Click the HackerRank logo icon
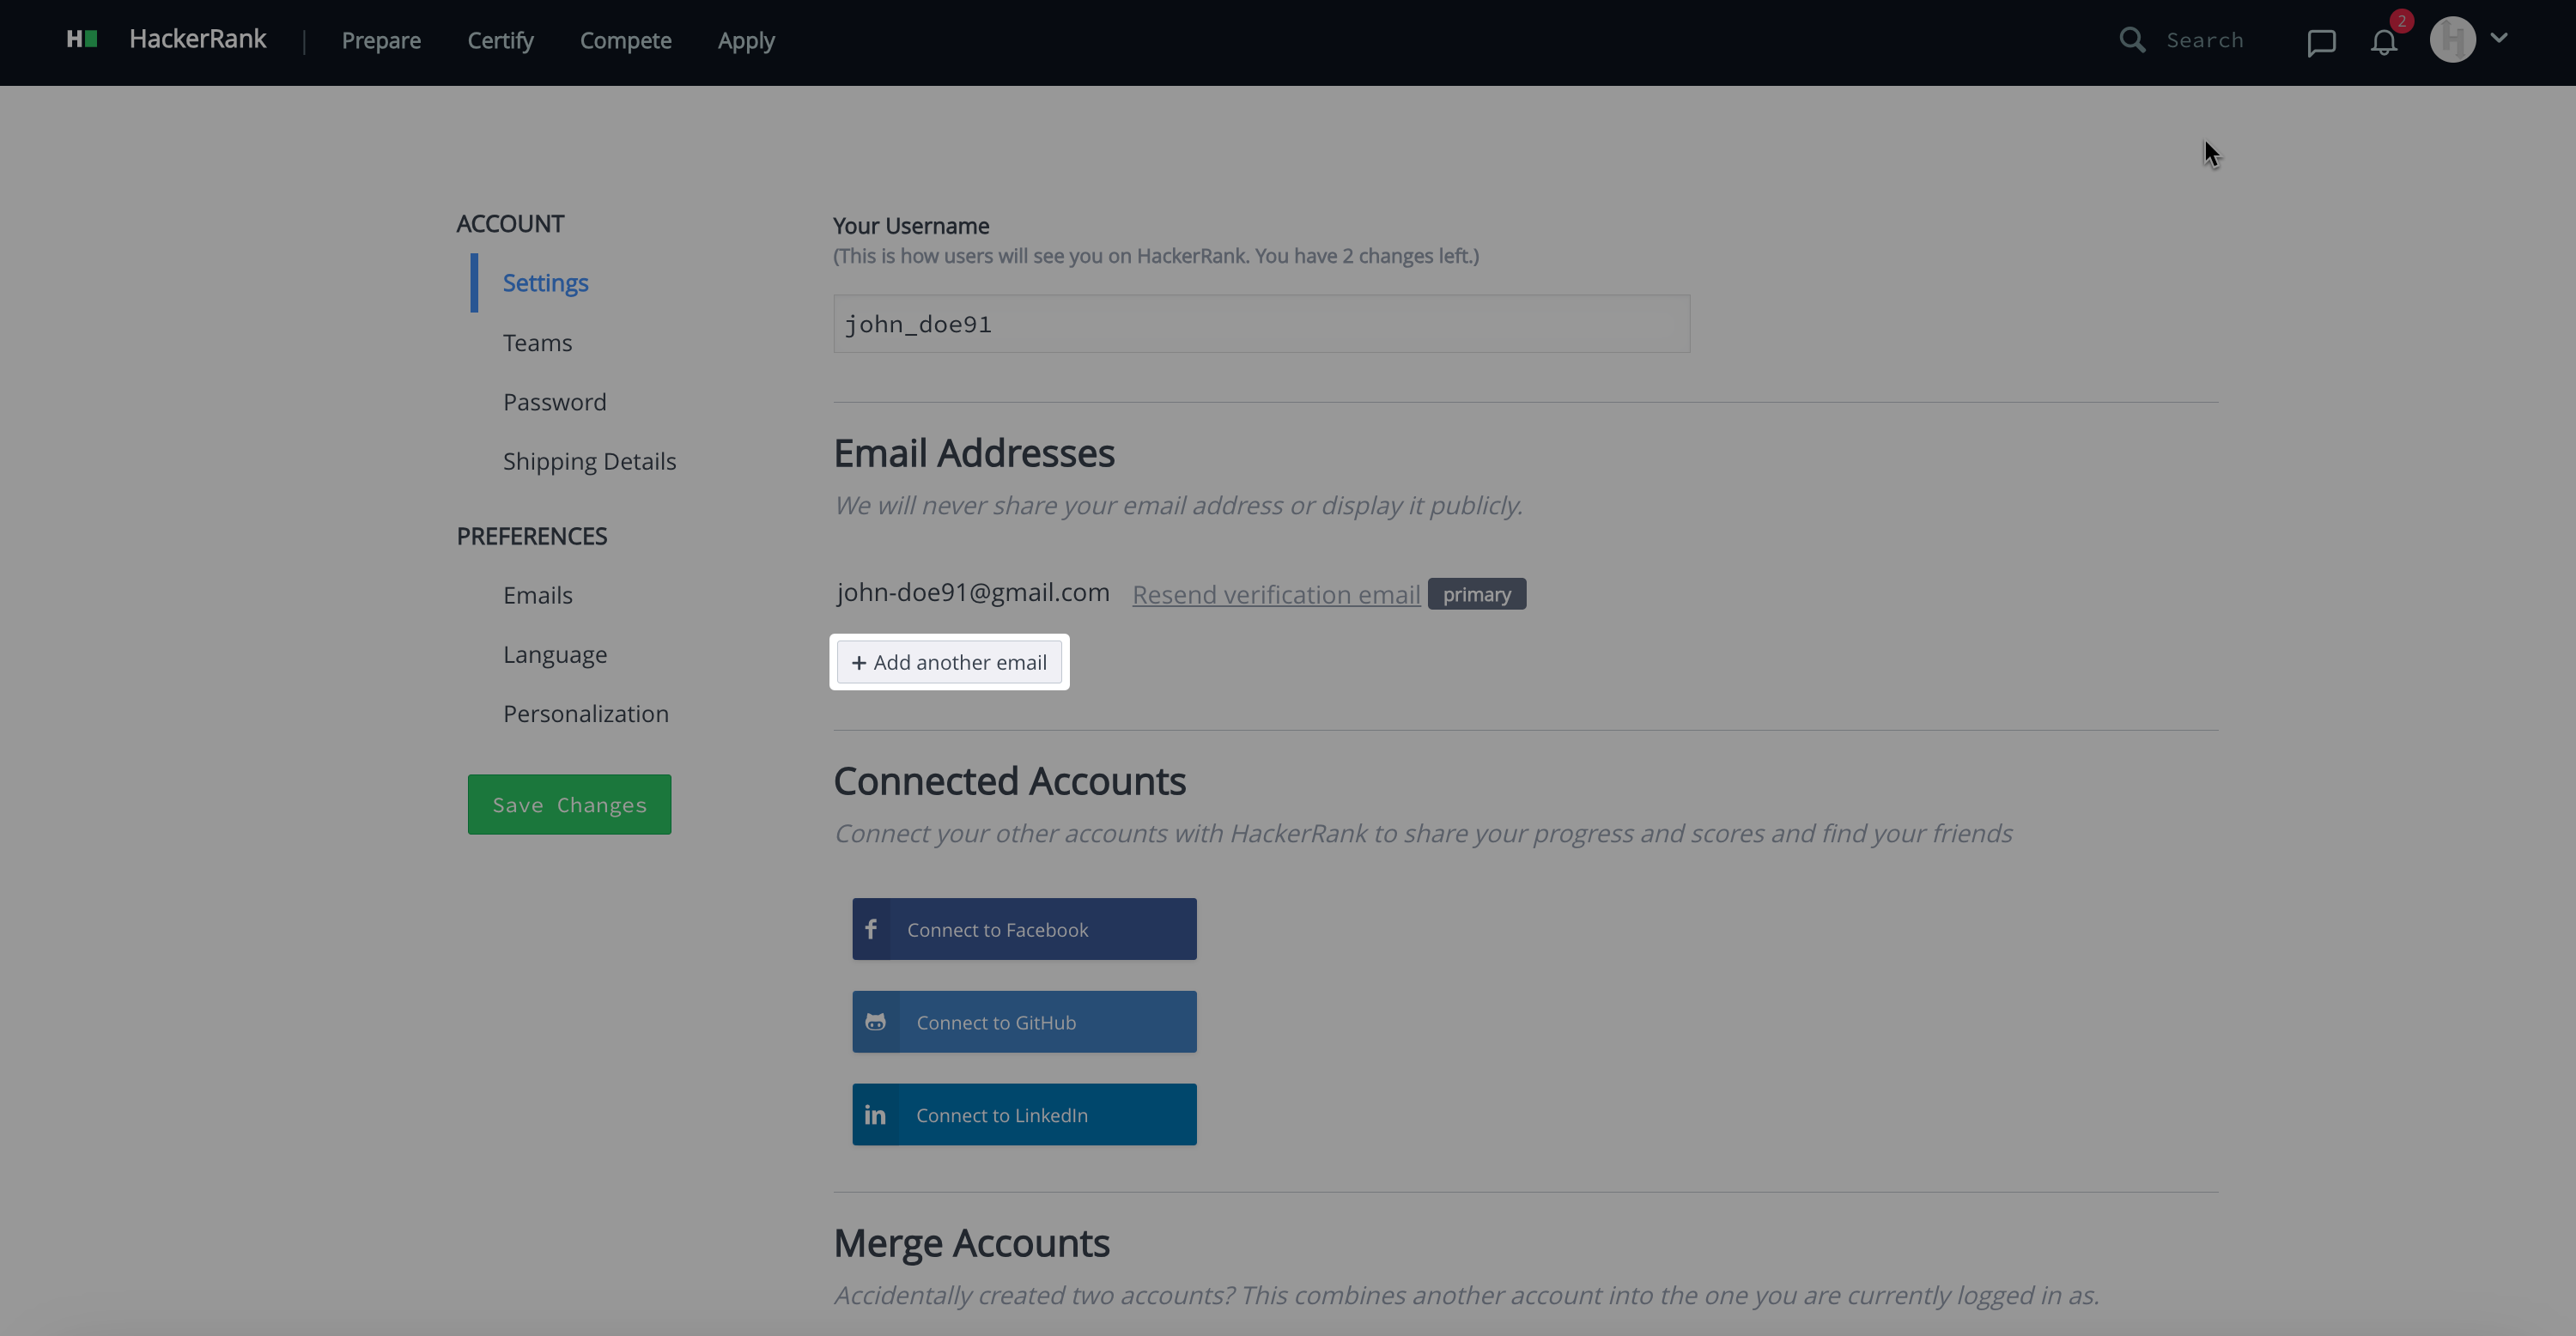Screen dimensions: 2576x1336 [x=82, y=39]
